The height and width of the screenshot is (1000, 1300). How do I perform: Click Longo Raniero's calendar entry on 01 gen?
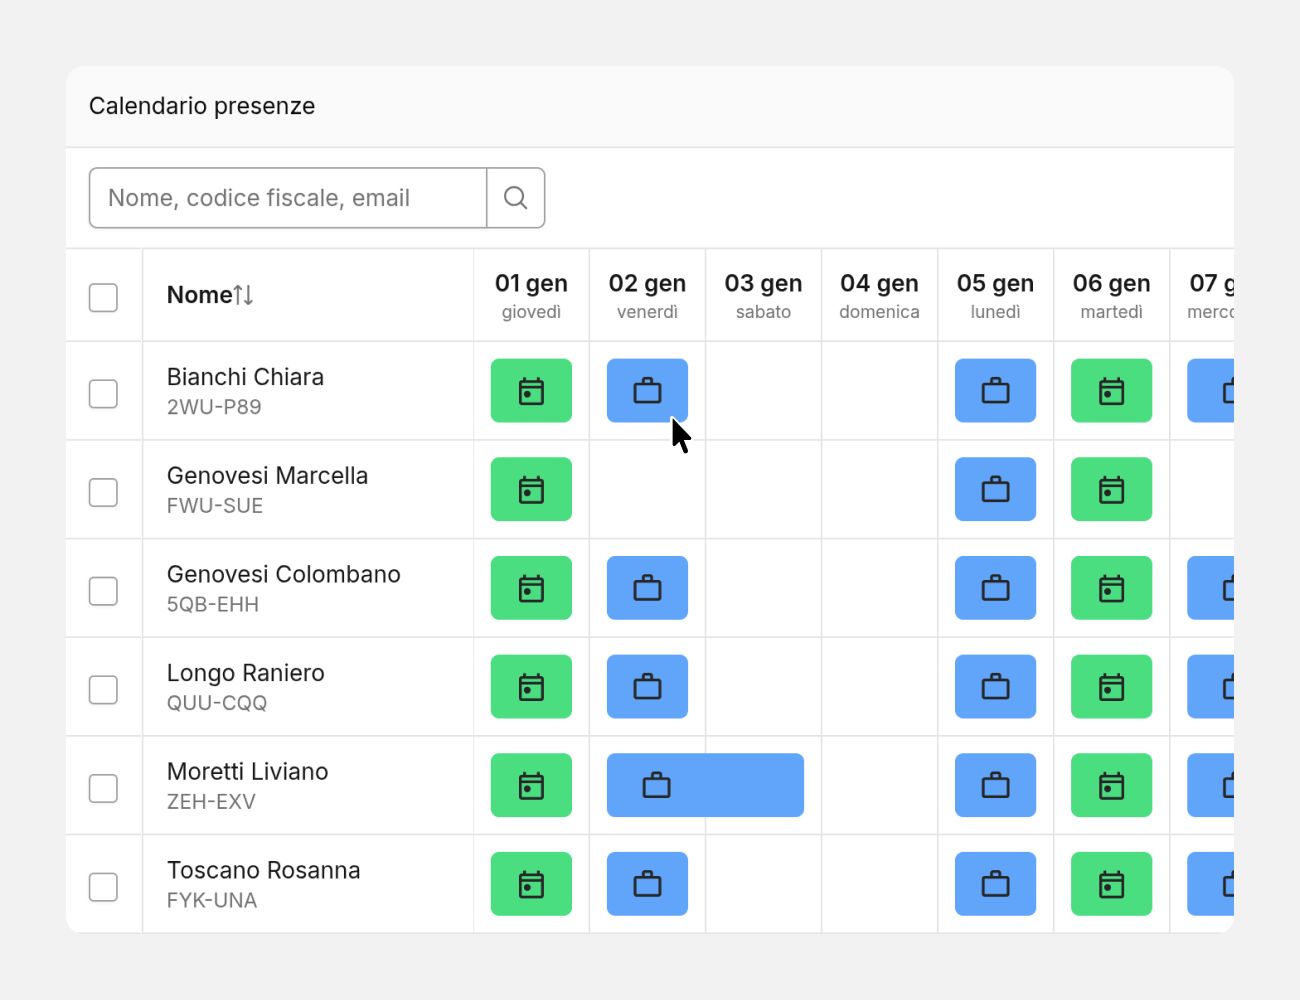531,687
